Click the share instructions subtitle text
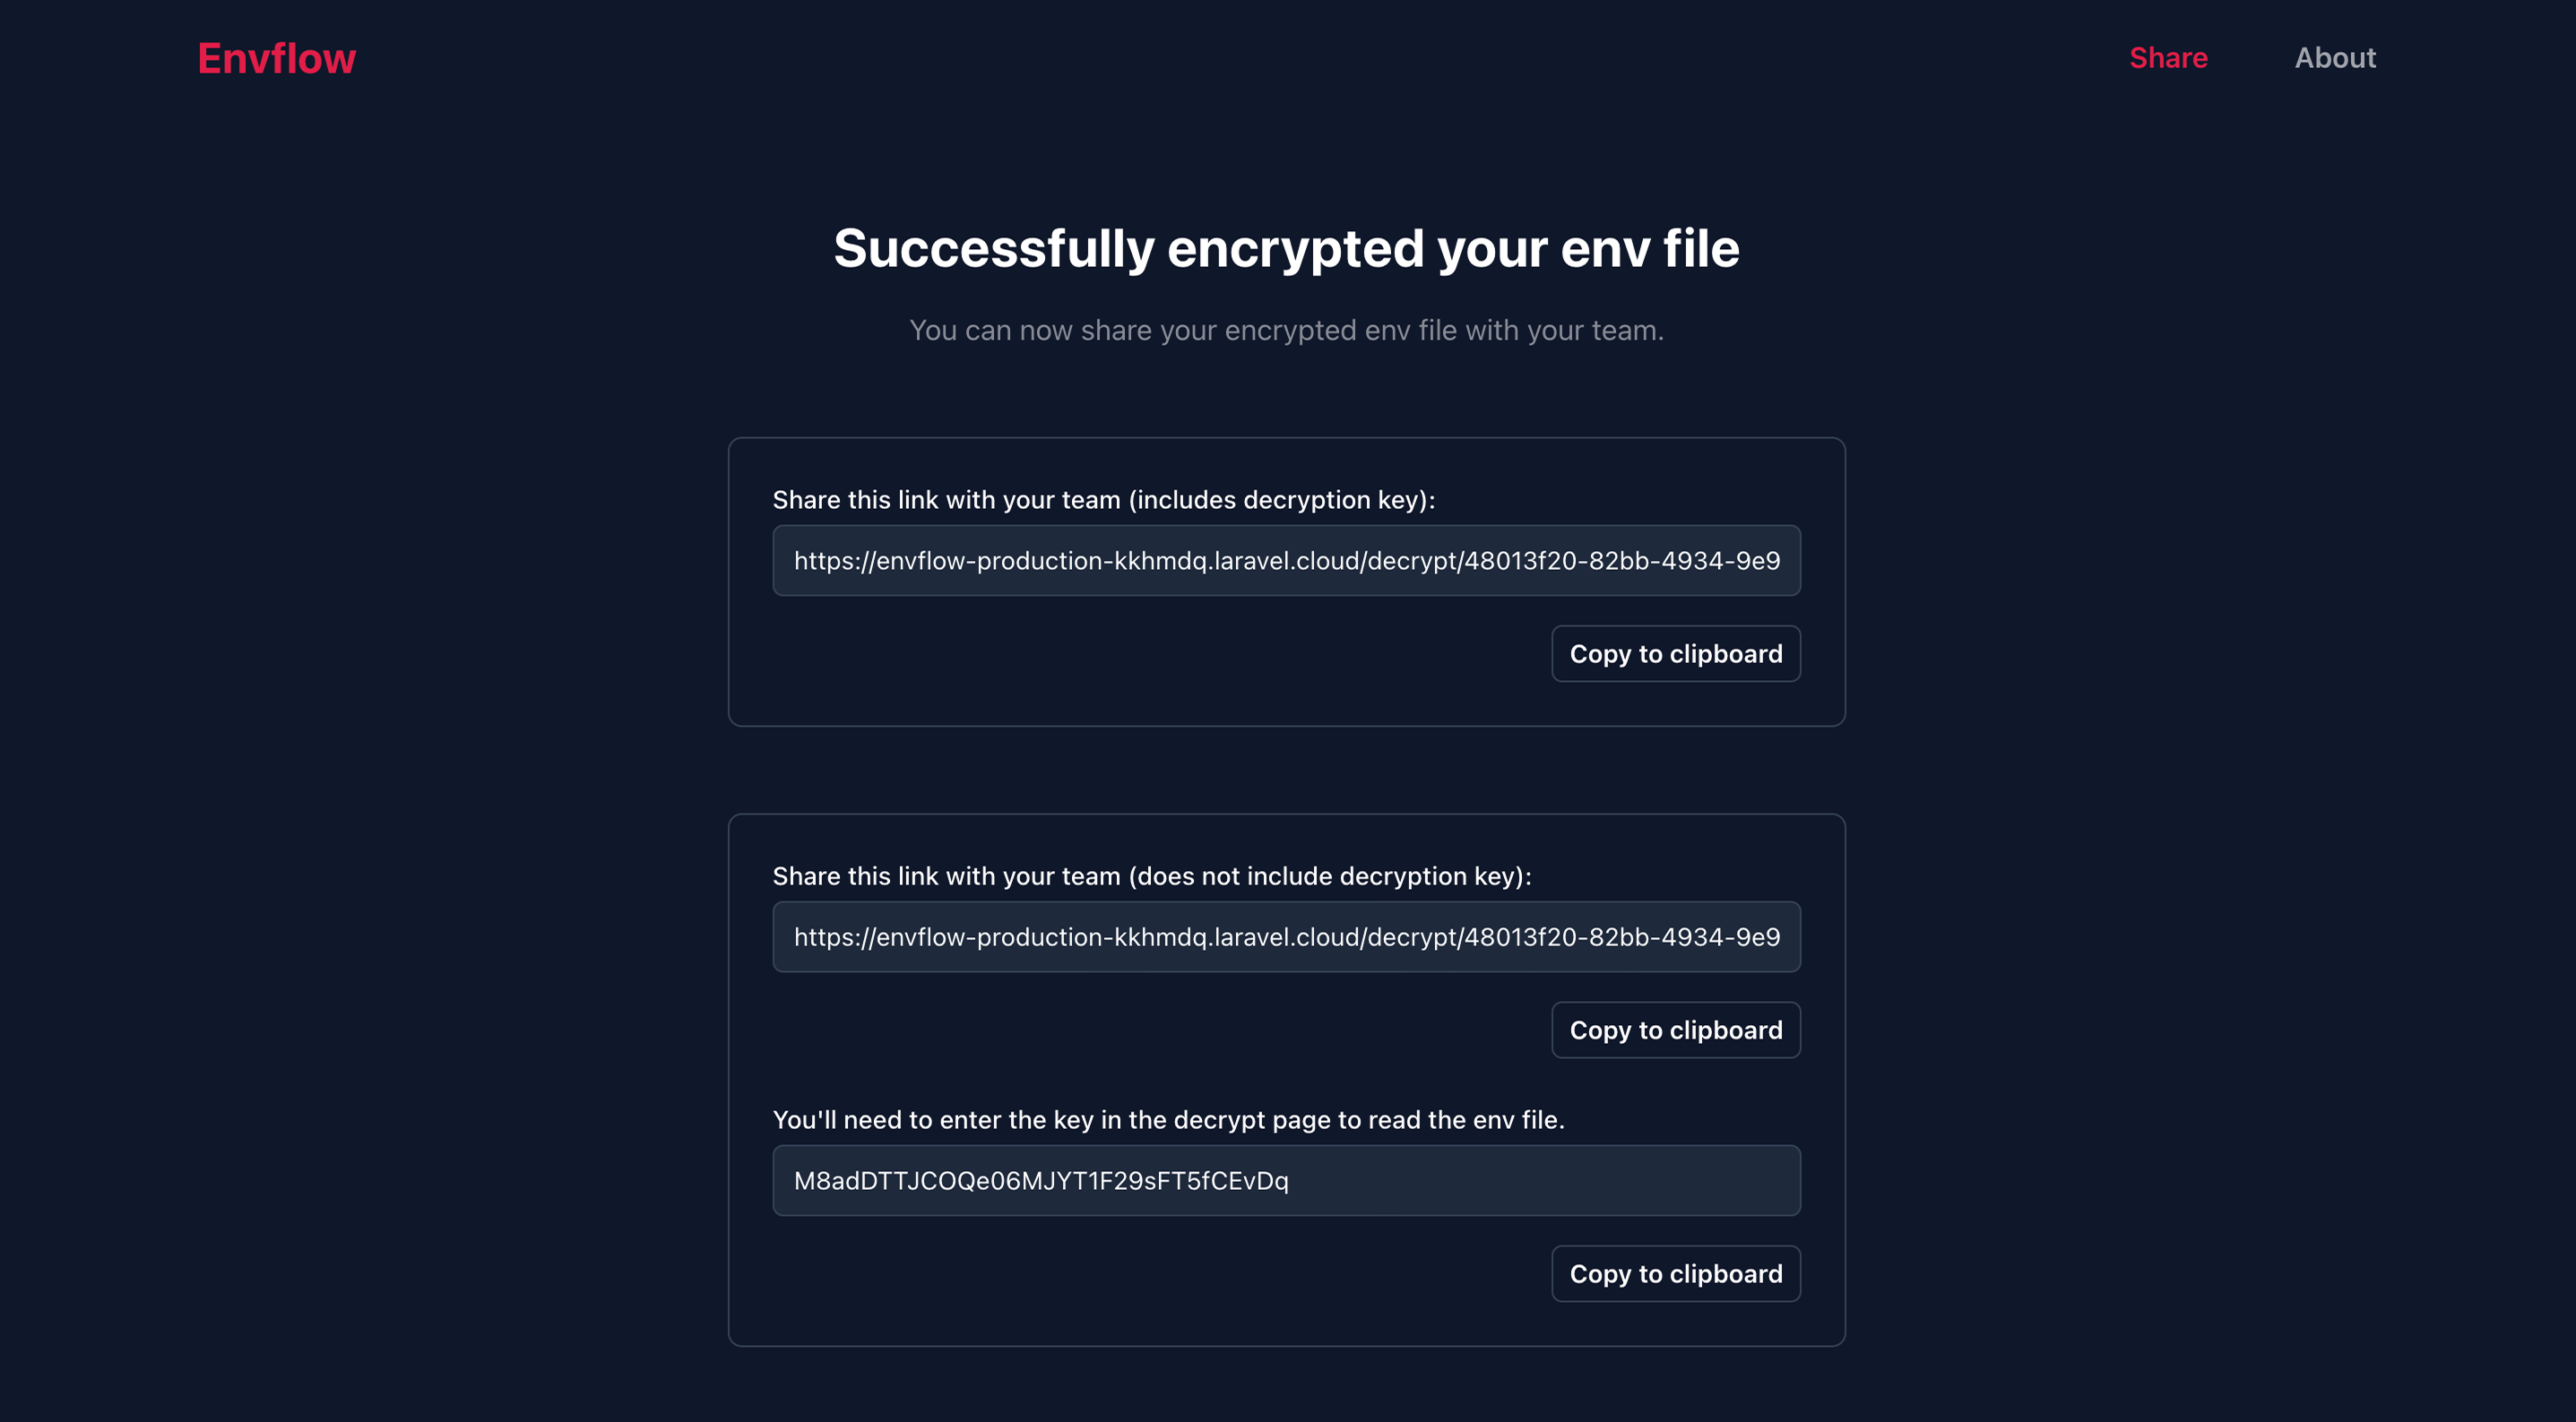 [x=1286, y=330]
